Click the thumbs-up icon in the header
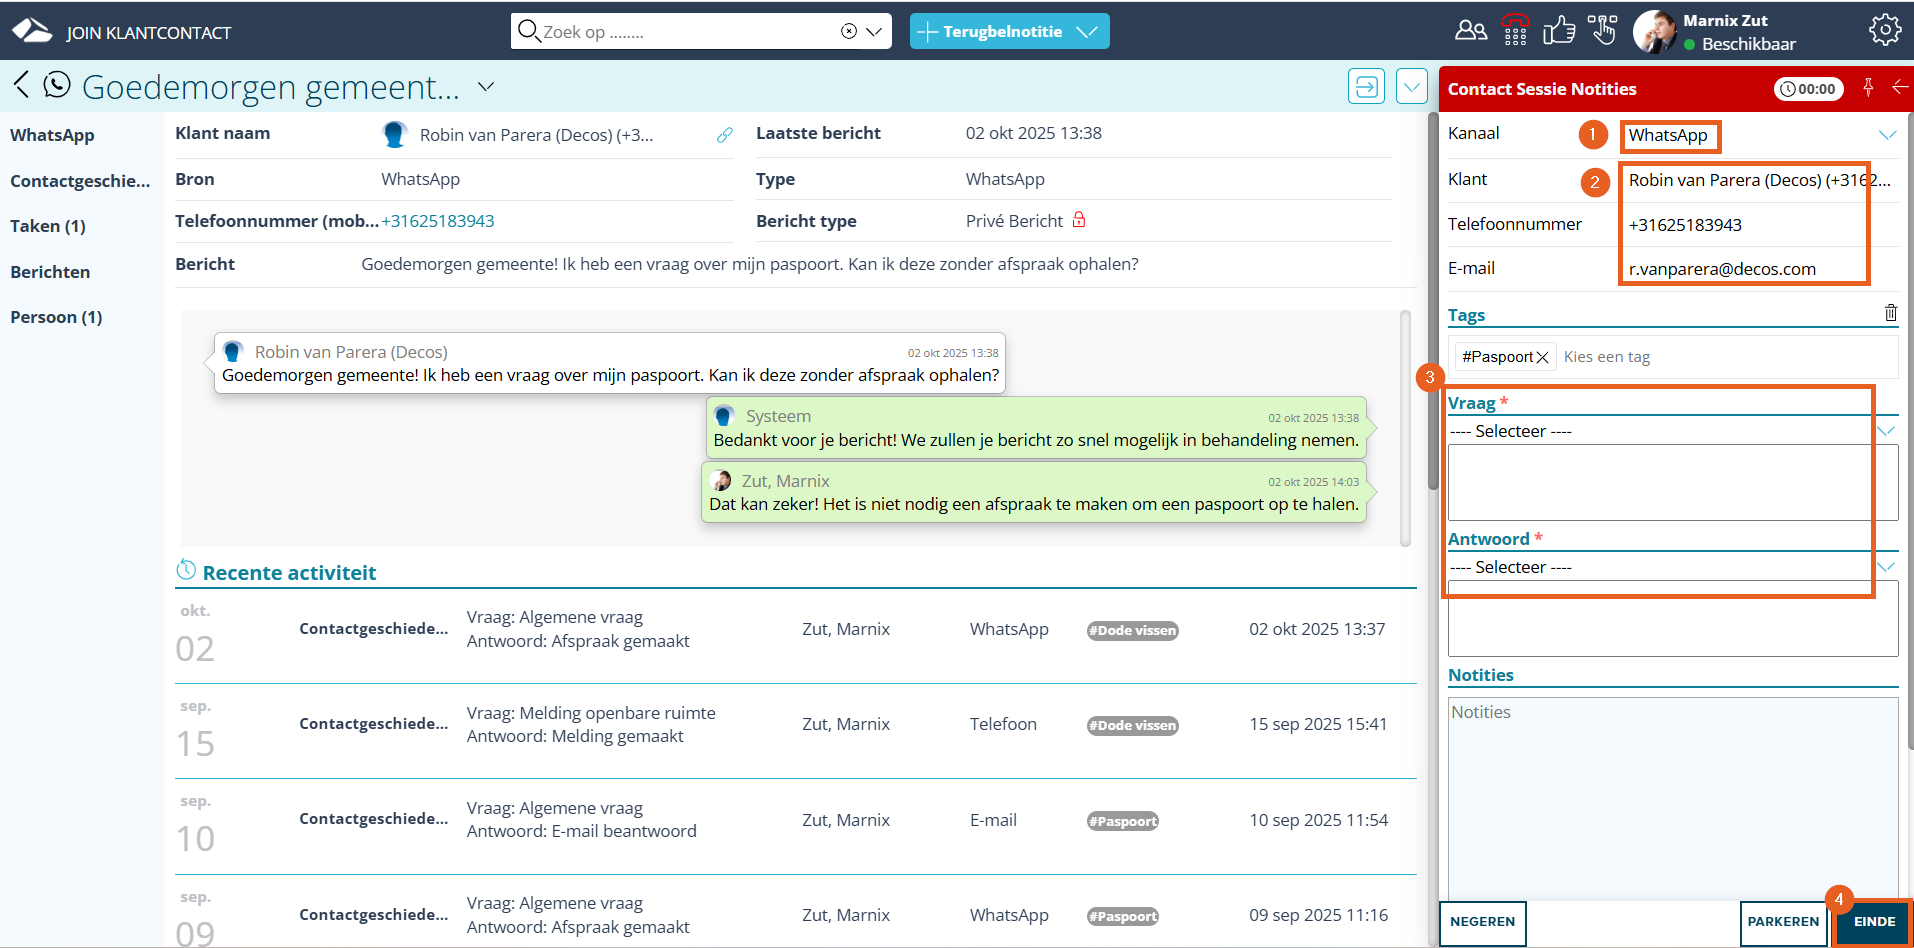The height and width of the screenshot is (948, 1914). click(1558, 31)
